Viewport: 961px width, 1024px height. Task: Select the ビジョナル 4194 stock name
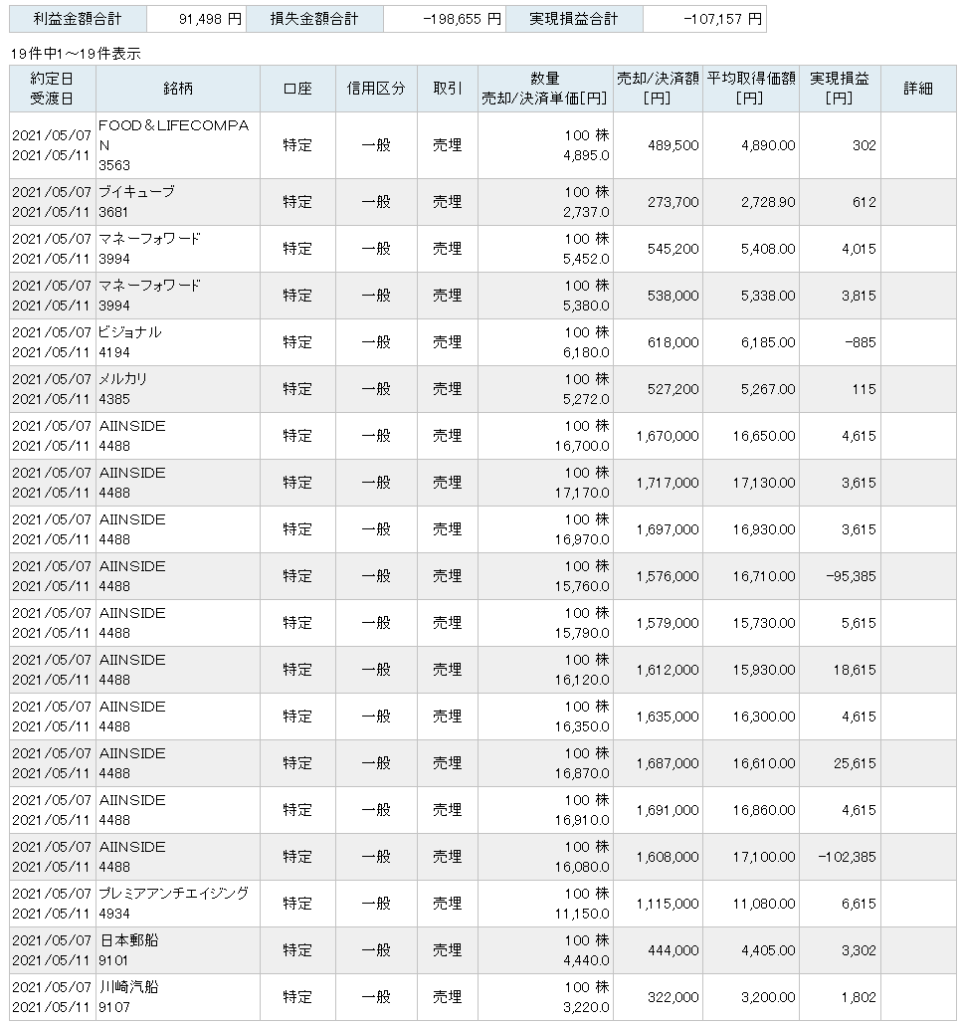click(x=129, y=342)
